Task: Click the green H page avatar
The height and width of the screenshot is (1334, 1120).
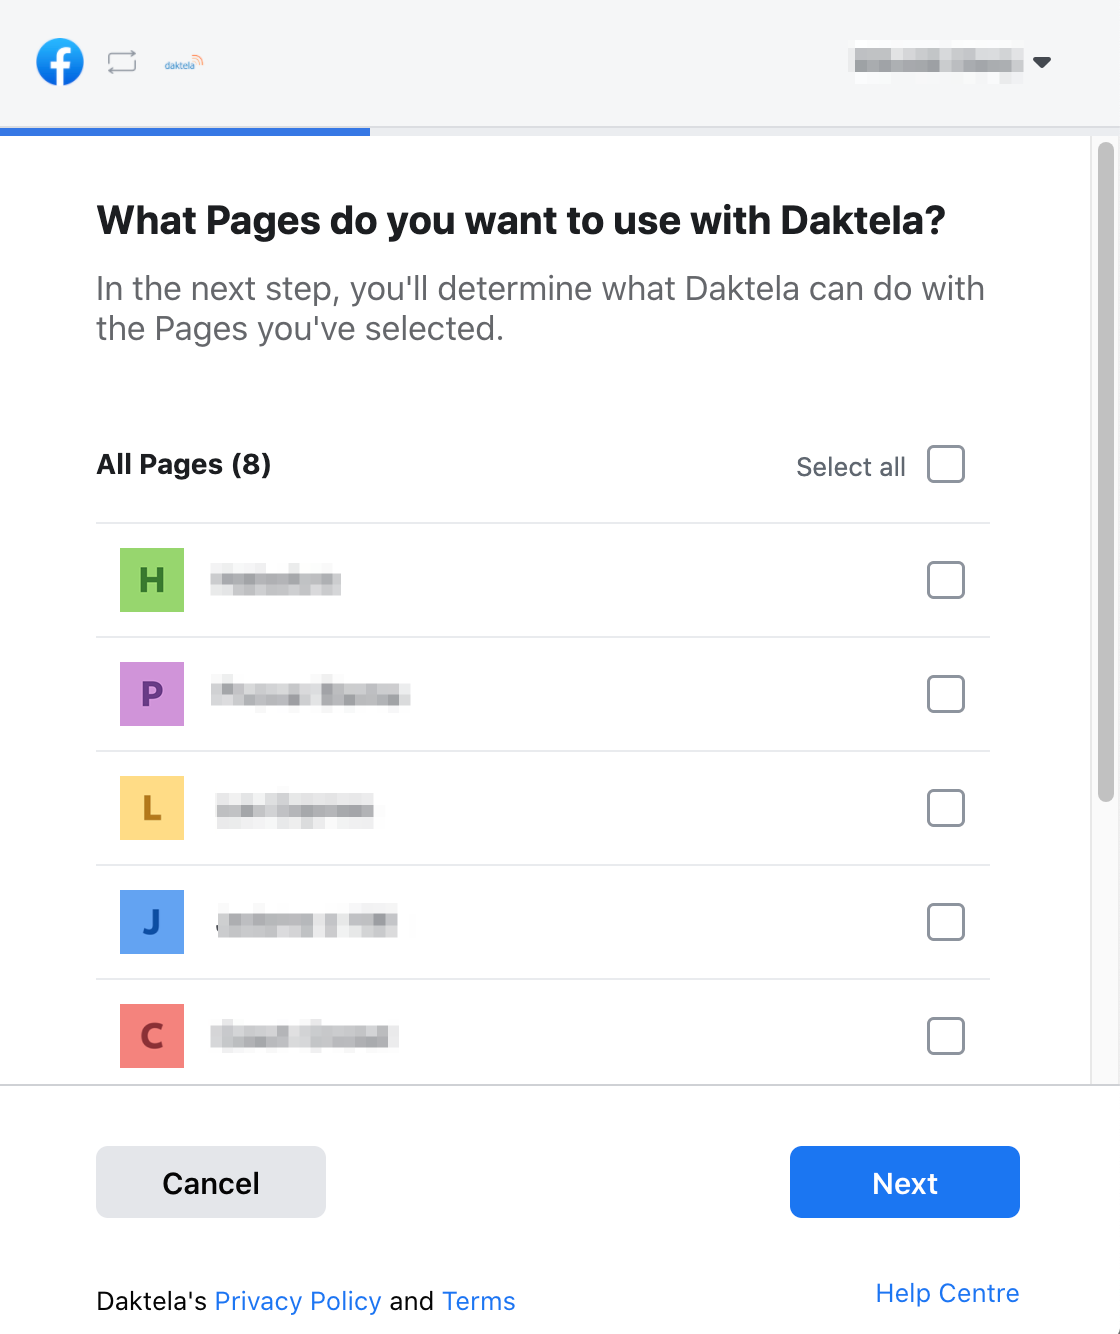Action: pos(152,580)
